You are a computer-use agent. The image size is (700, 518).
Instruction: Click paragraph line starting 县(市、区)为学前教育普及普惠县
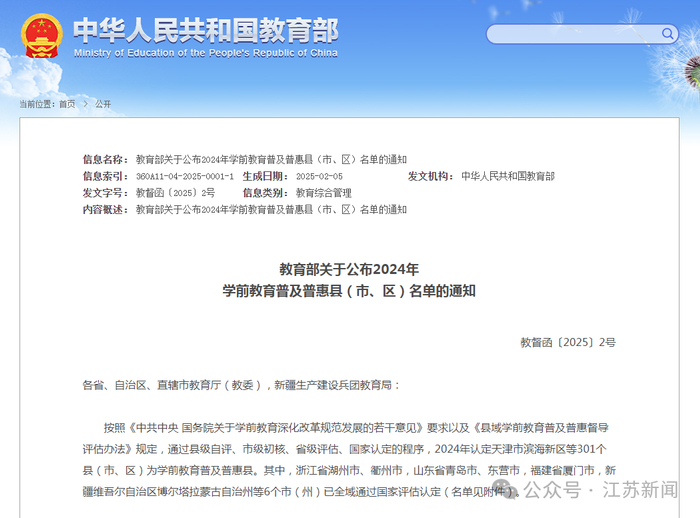[349, 470]
